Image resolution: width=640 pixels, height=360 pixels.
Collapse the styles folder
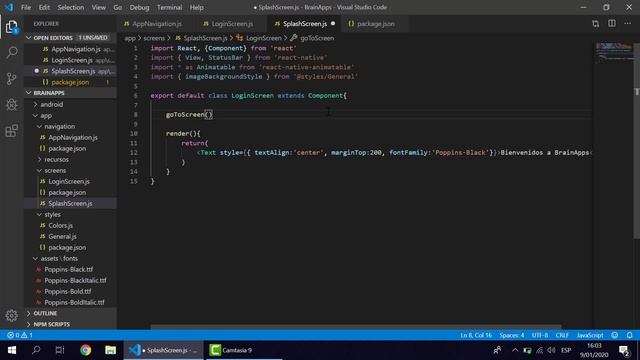pos(52,214)
